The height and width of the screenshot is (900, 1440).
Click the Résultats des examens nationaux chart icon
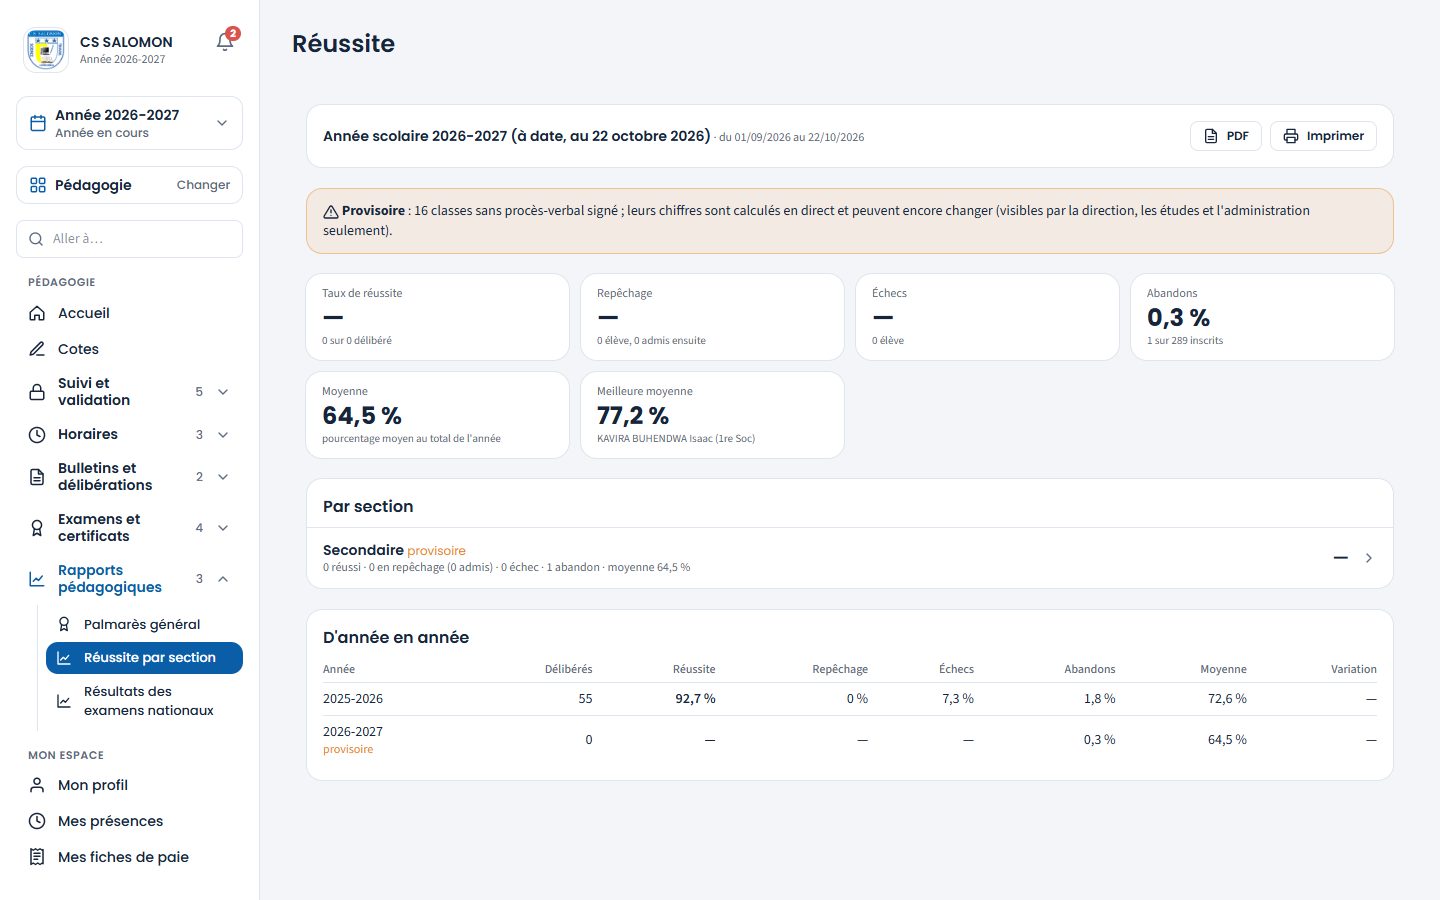coord(64,701)
